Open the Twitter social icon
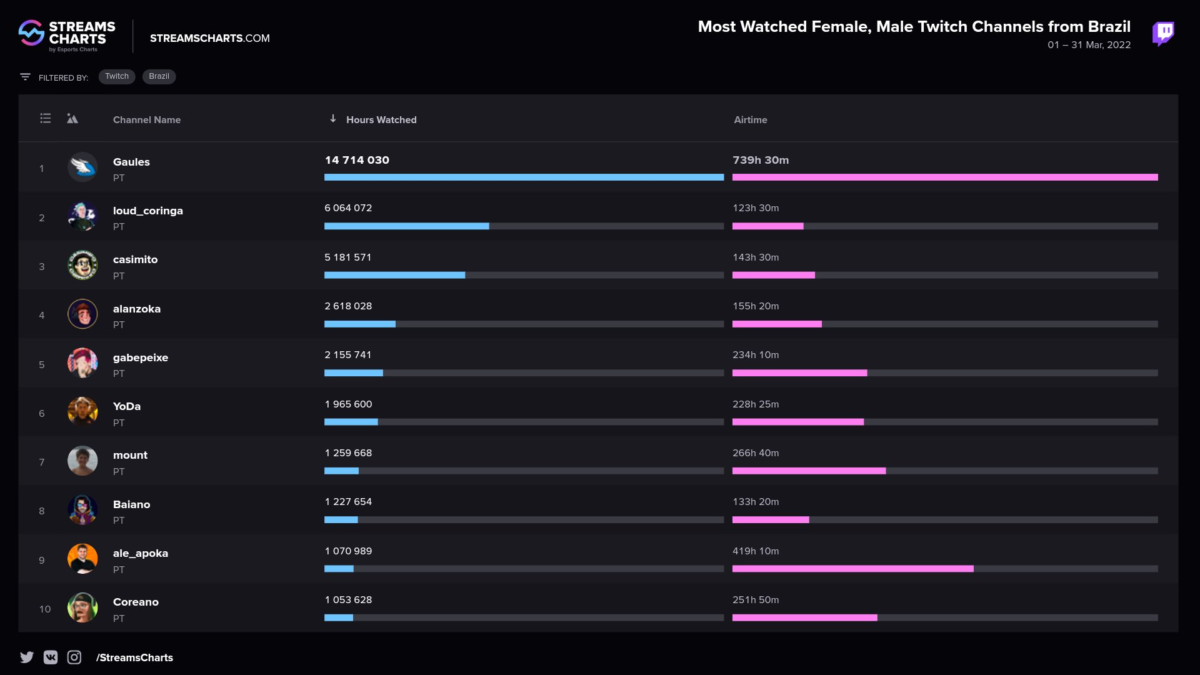This screenshot has width=1200, height=675. pyautogui.click(x=27, y=657)
